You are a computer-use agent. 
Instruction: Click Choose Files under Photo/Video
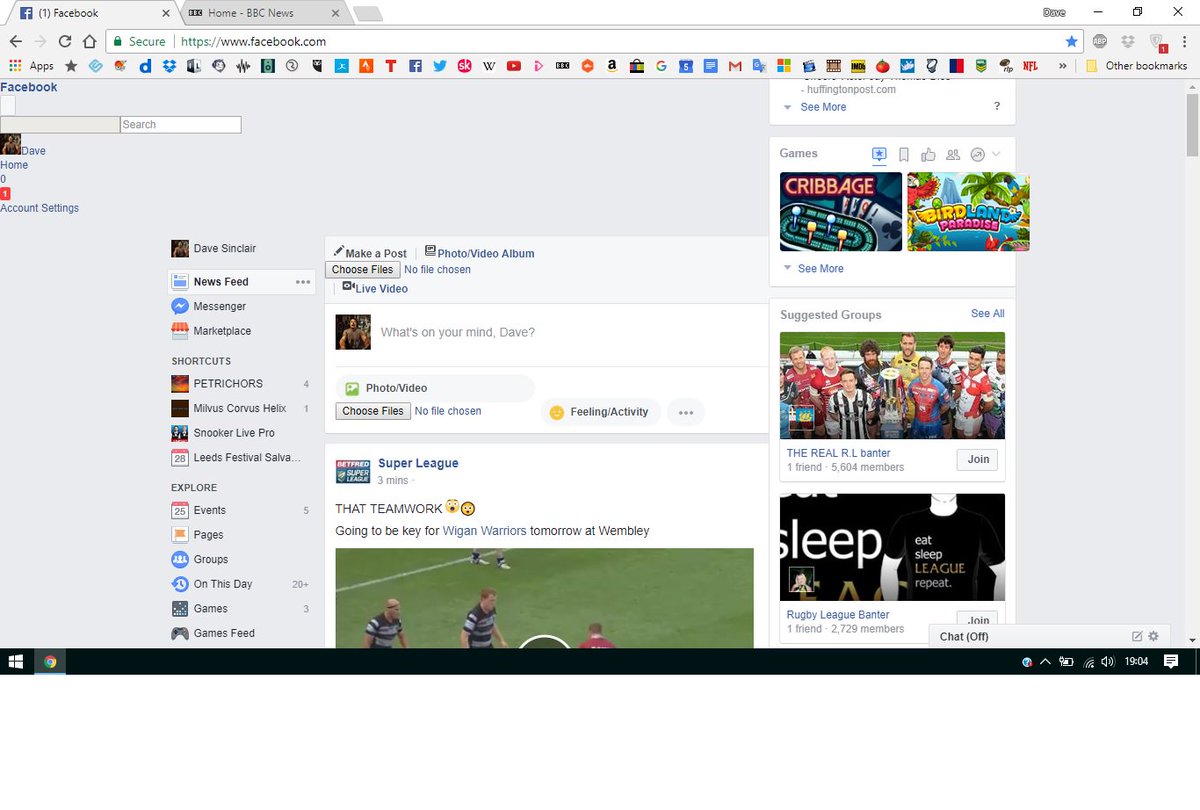pyautogui.click(x=373, y=411)
